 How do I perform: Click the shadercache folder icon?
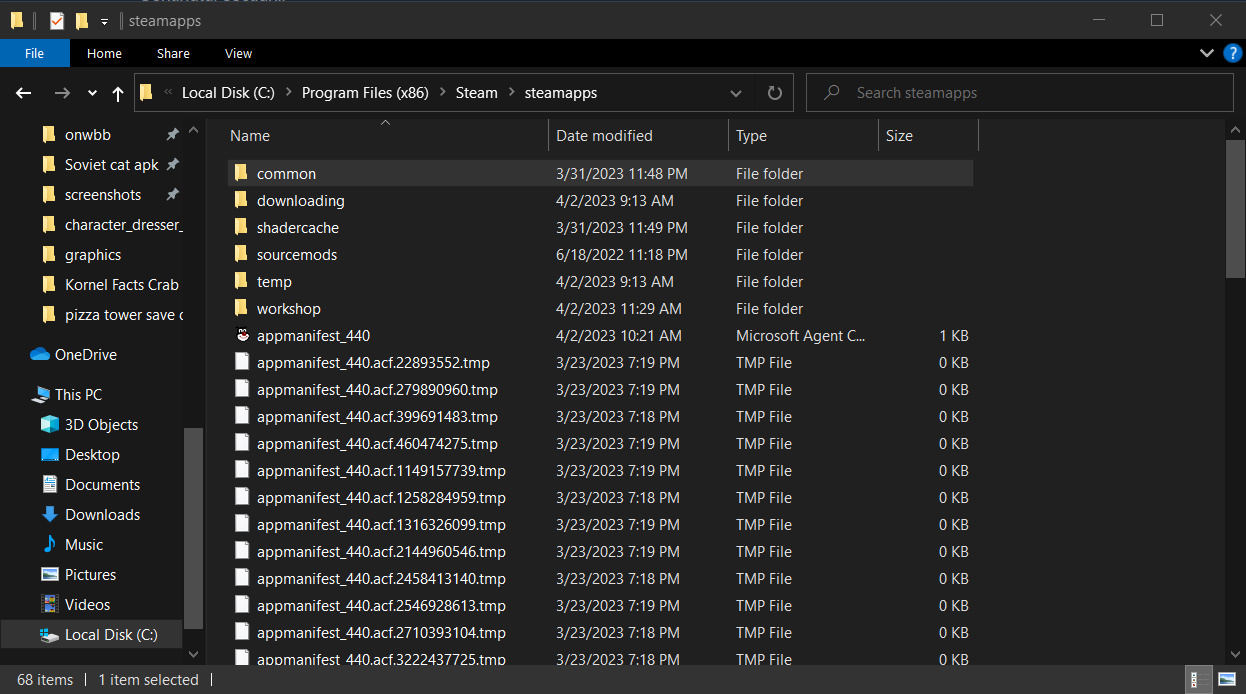241,227
